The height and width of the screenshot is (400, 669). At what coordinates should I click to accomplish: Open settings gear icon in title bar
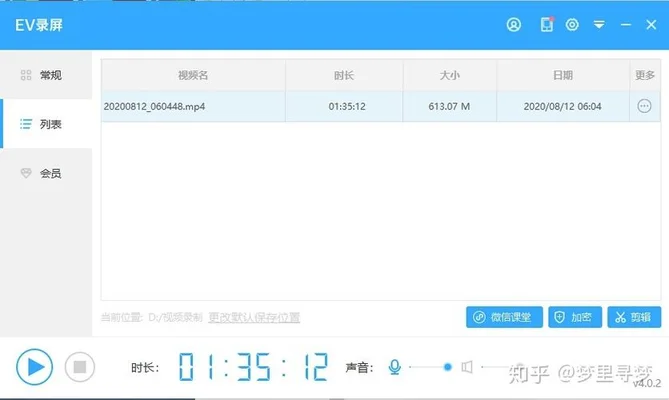(572, 25)
